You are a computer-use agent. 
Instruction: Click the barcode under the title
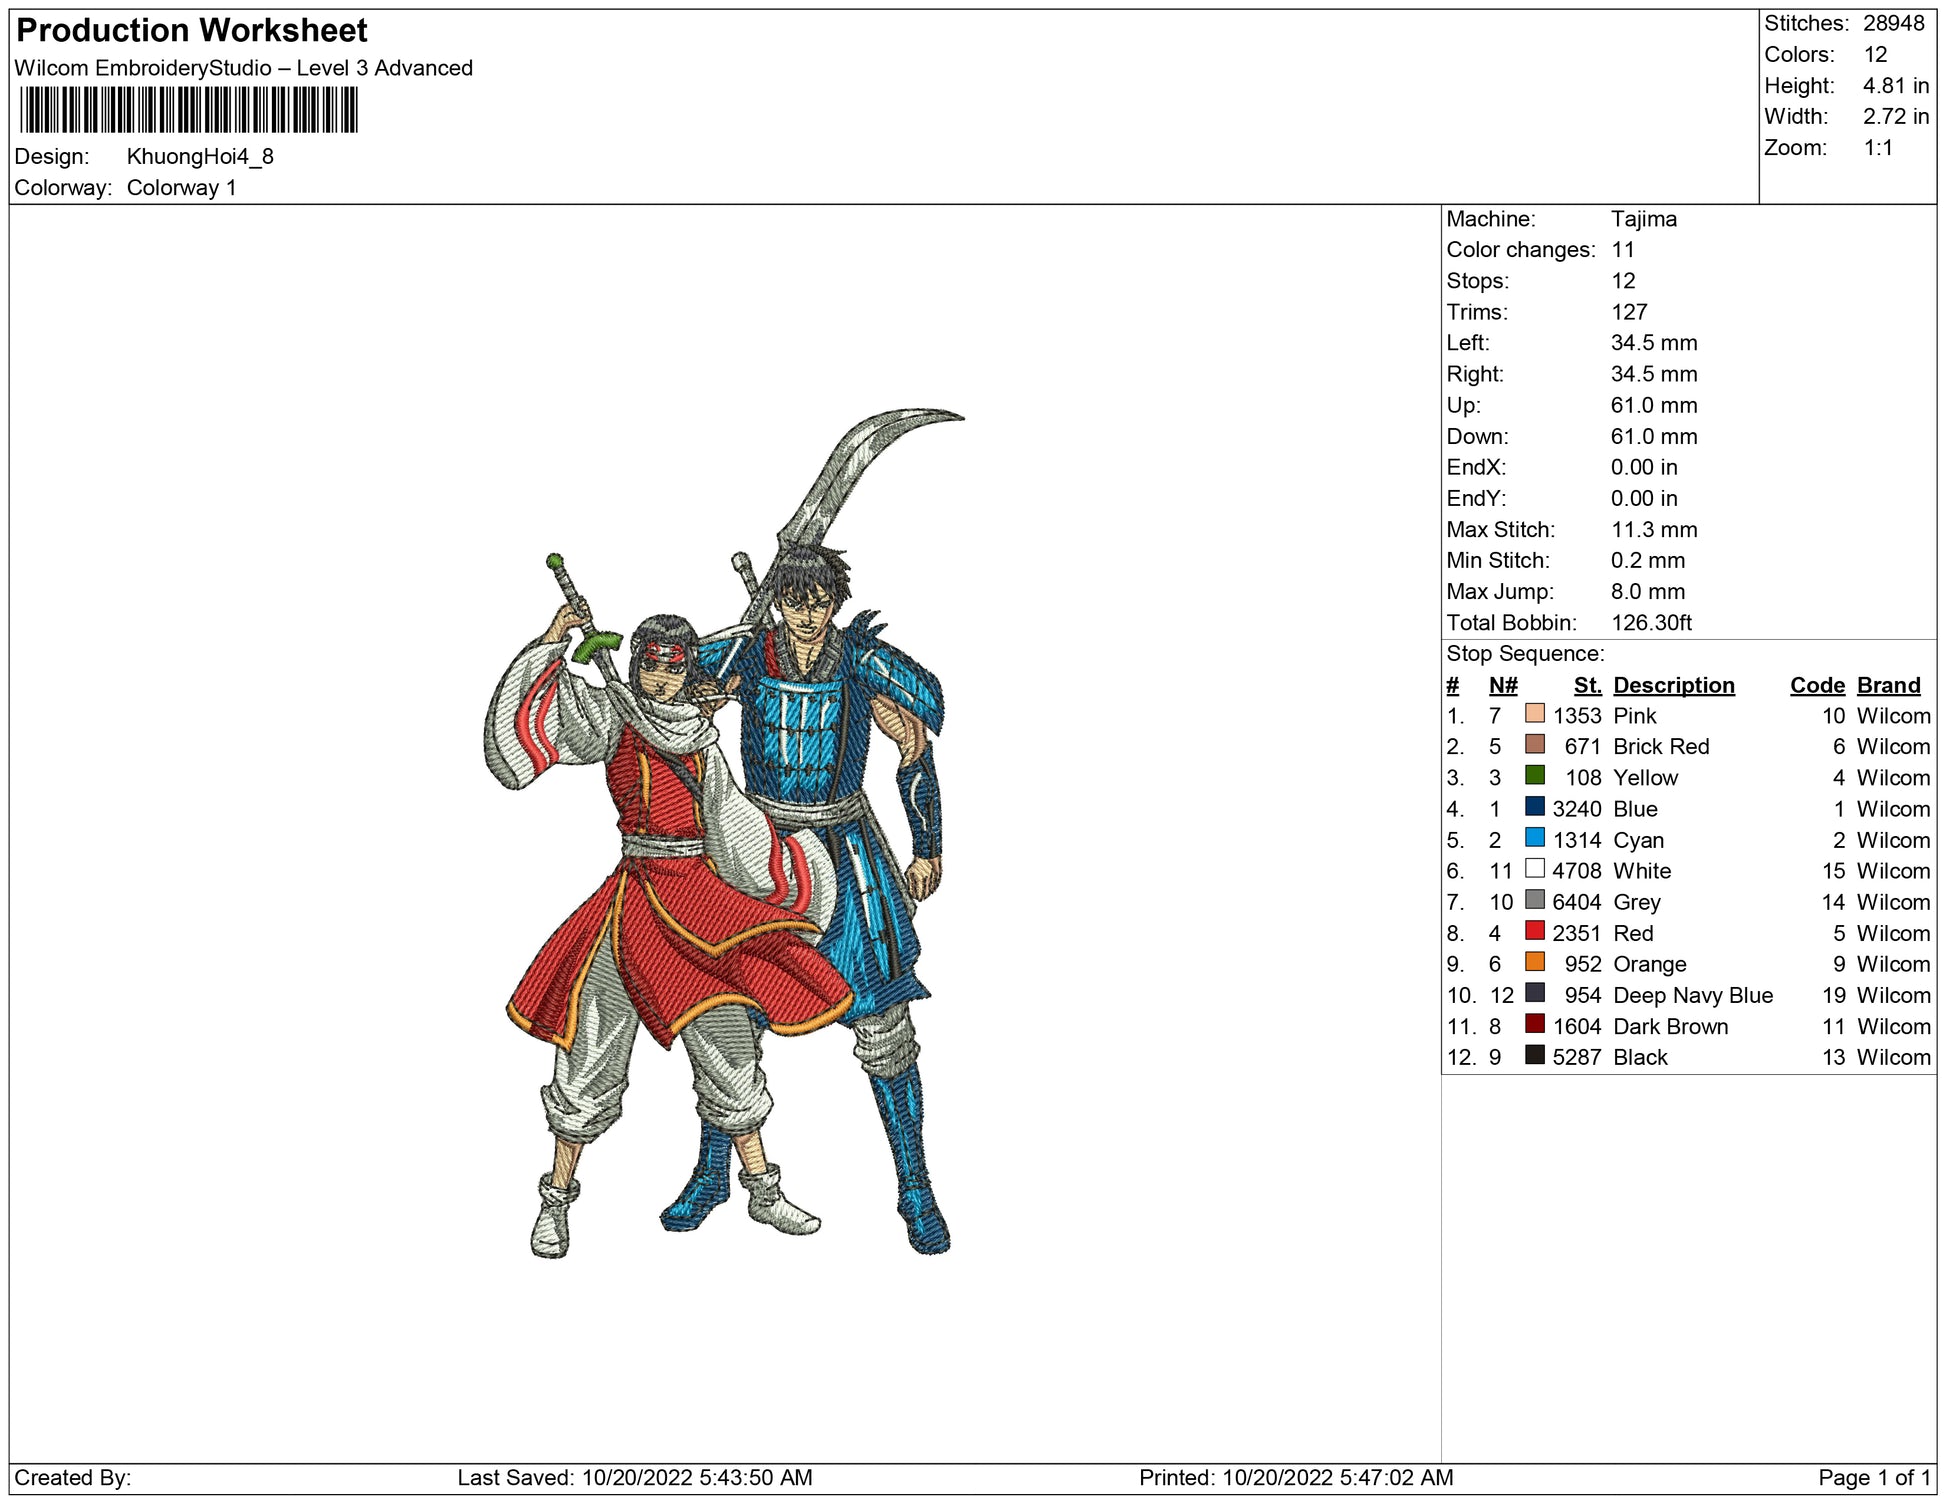pos(188,110)
